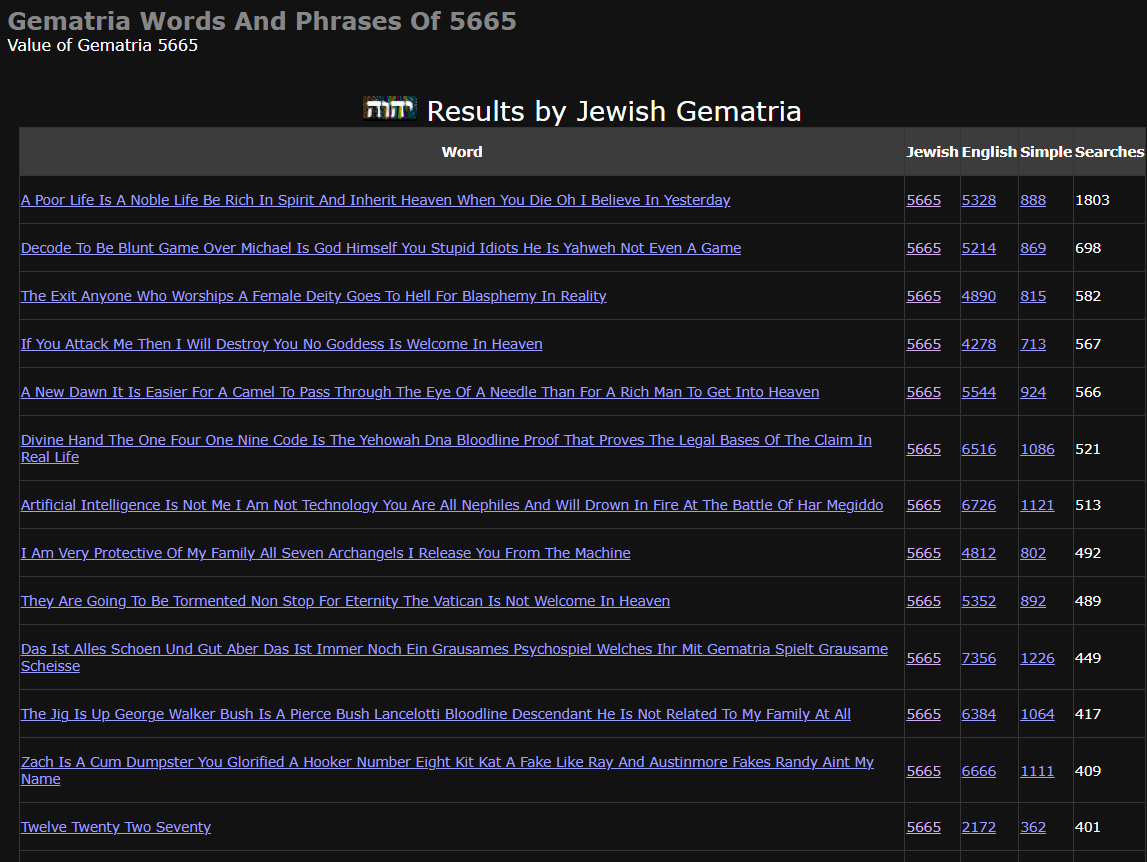Open 'If You Attack Me Then' phrase
Screen dimensions: 1147x862
point(282,344)
